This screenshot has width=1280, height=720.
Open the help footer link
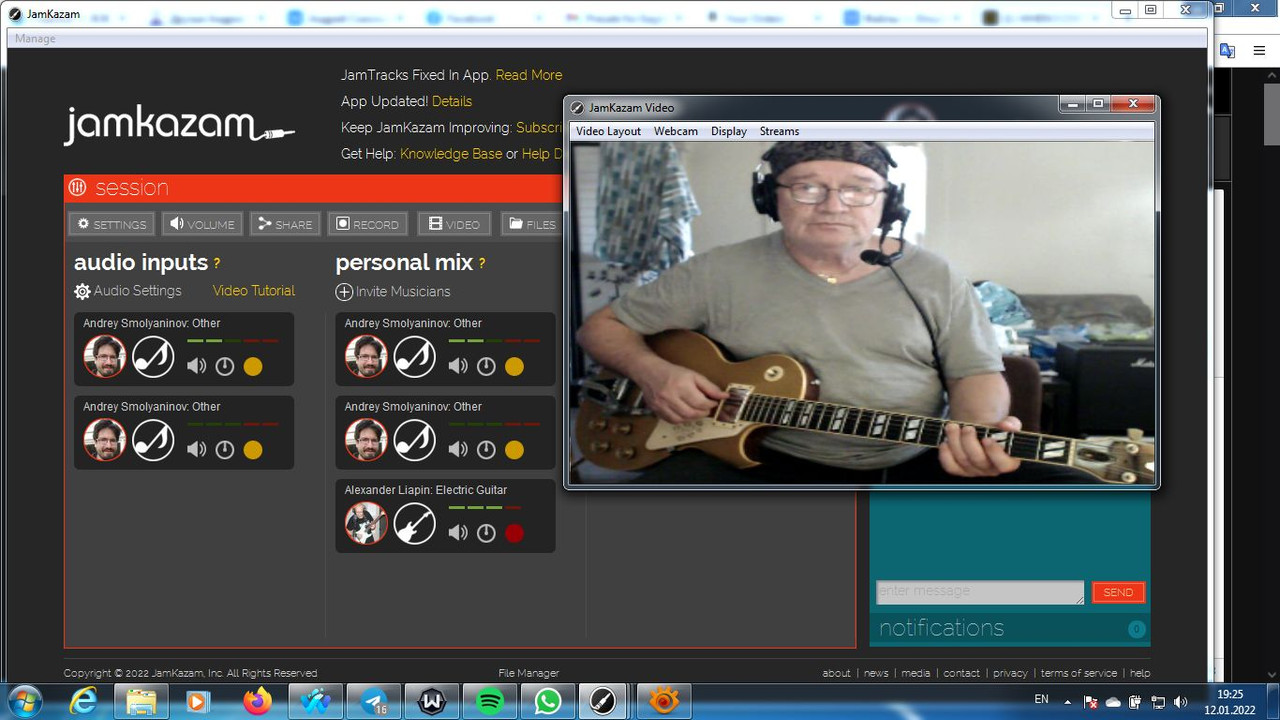[1140, 673]
